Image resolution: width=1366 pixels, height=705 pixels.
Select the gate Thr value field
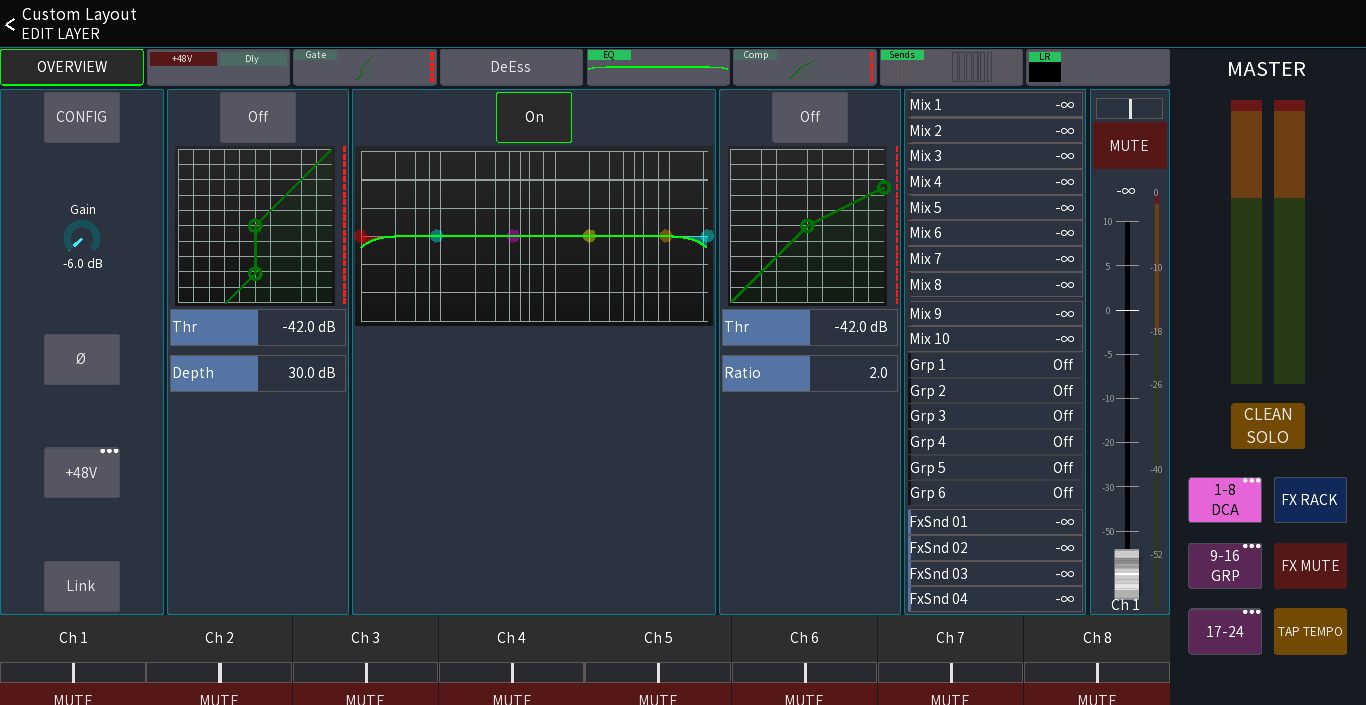[258, 327]
